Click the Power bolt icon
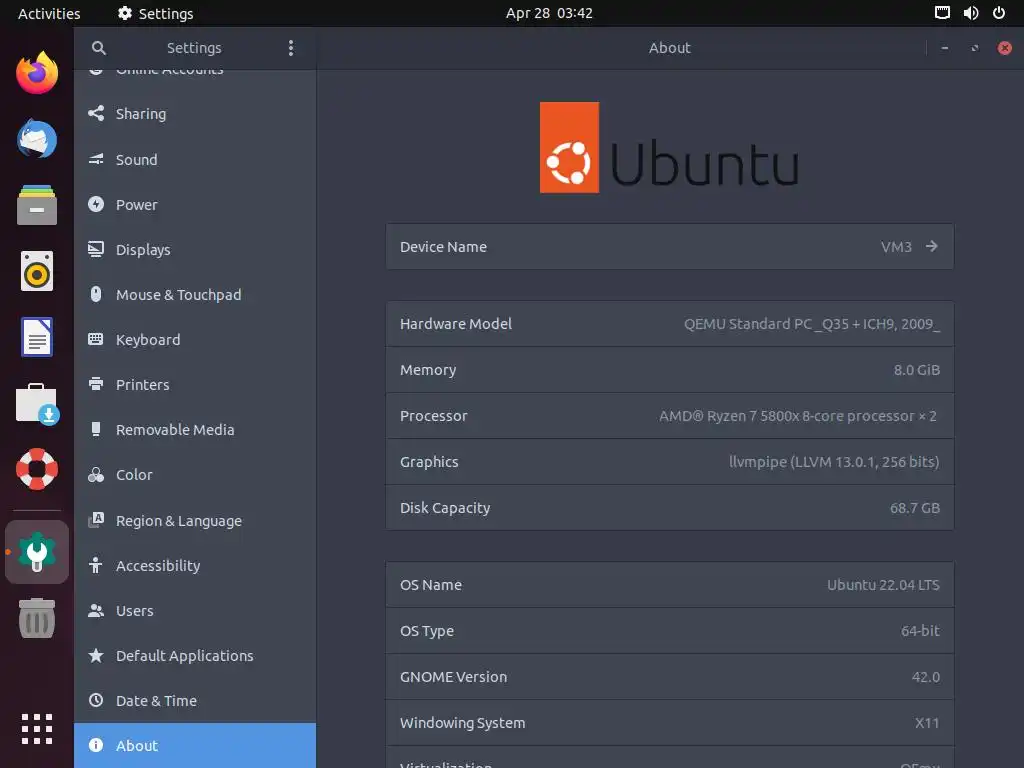The height and width of the screenshot is (768, 1024). (x=96, y=204)
